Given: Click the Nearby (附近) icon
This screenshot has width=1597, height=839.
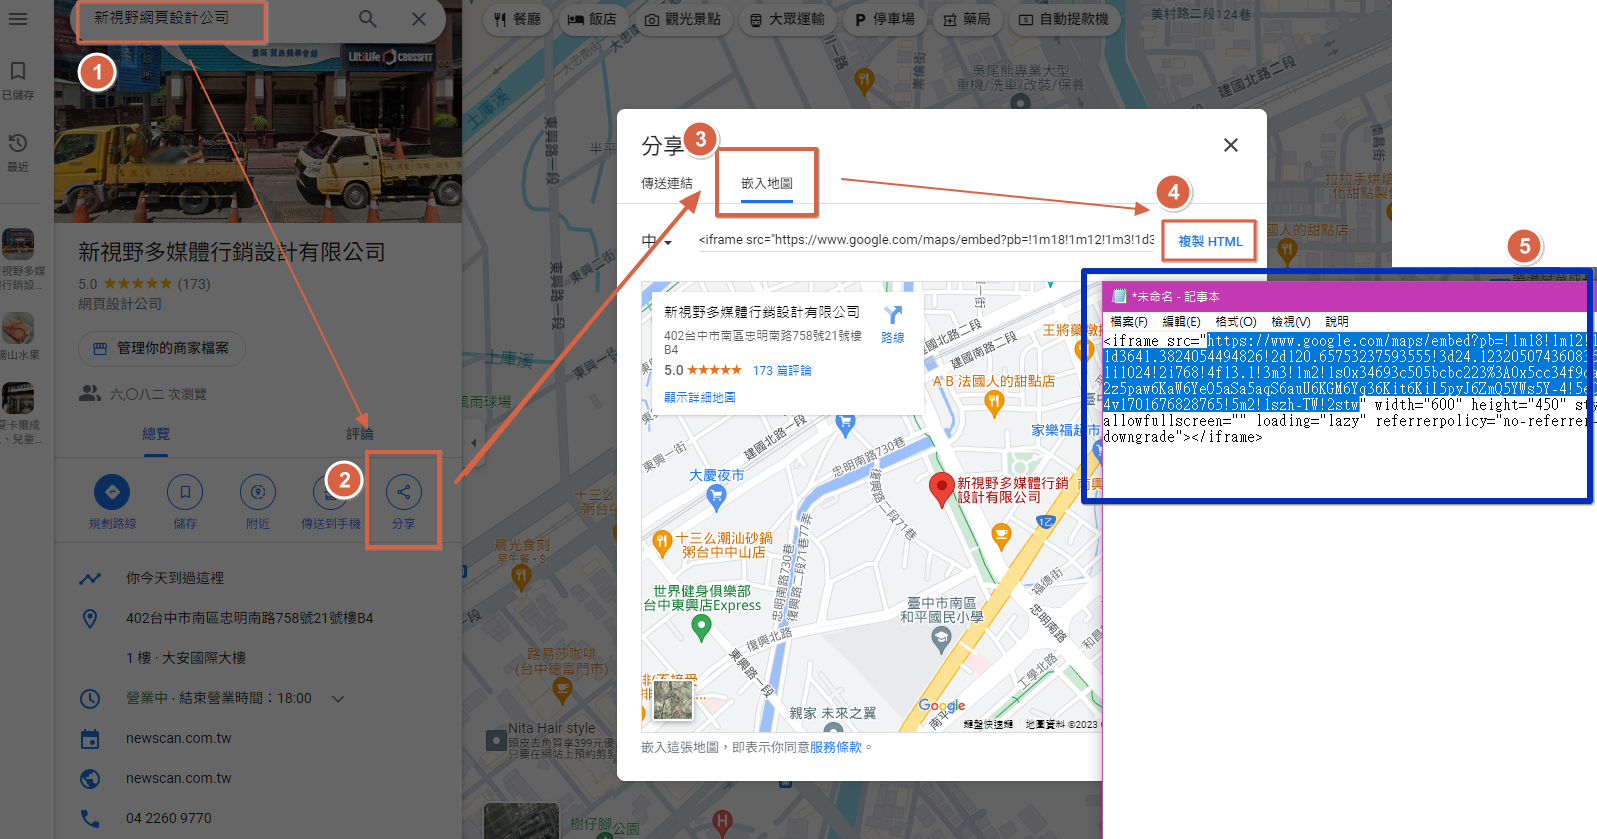Looking at the screenshot, I should [258, 491].
